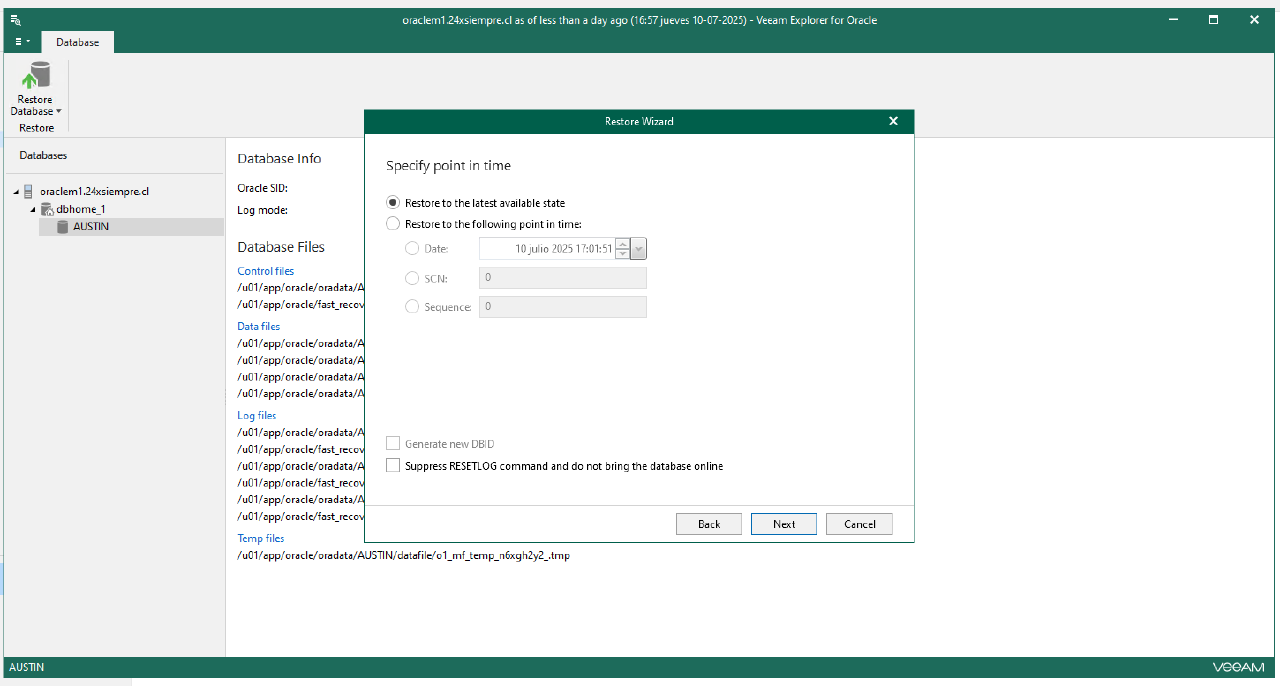Screen dimensions: 1280x686
Task: Click the Log mode label
Action: click(x=262, y=210)
